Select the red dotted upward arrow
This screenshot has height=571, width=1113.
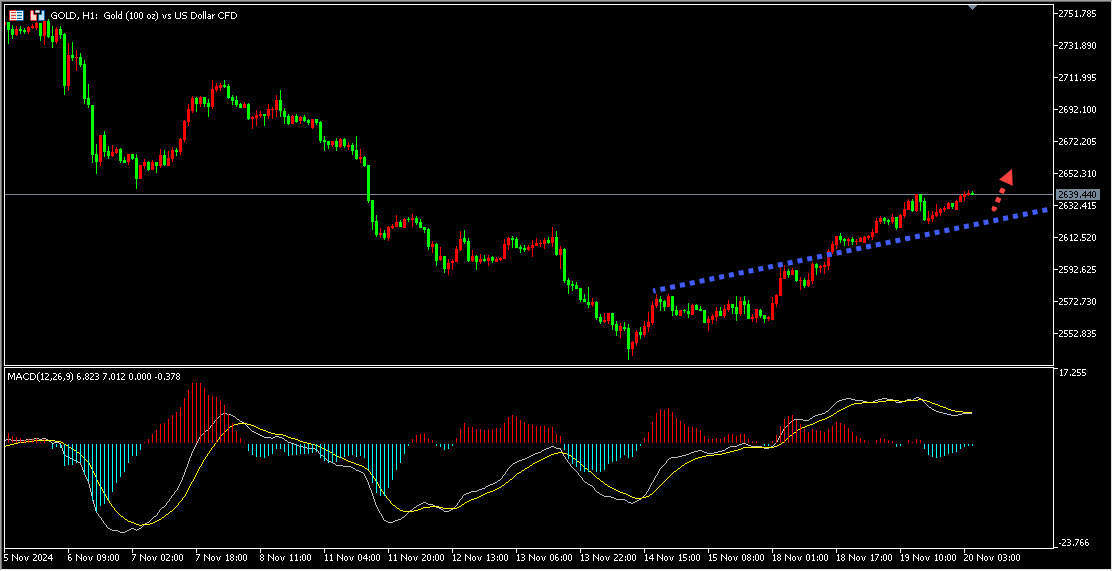coord(1001,189)
